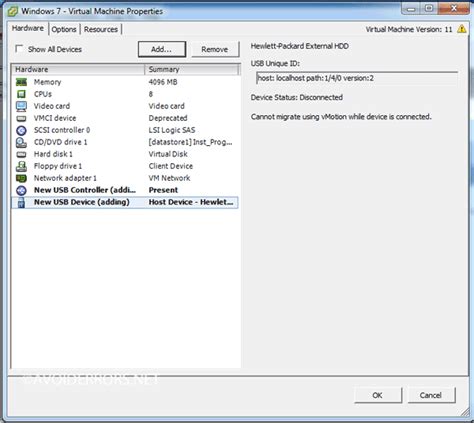
Task: Select the New USB Controller row label
Action: click(x=85, y=190)
